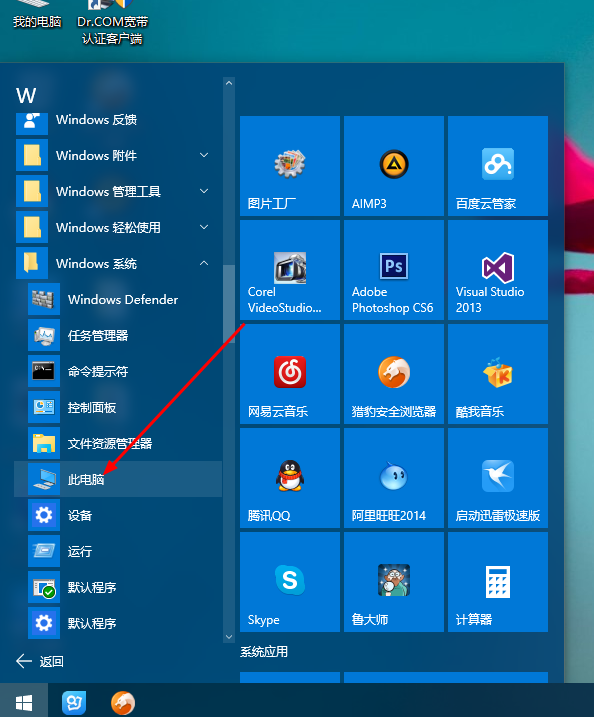The width and height of the screenshot is (594, 717).
Task: Launch 启动迅雷极速版 tile
Action: pos(498,478)
